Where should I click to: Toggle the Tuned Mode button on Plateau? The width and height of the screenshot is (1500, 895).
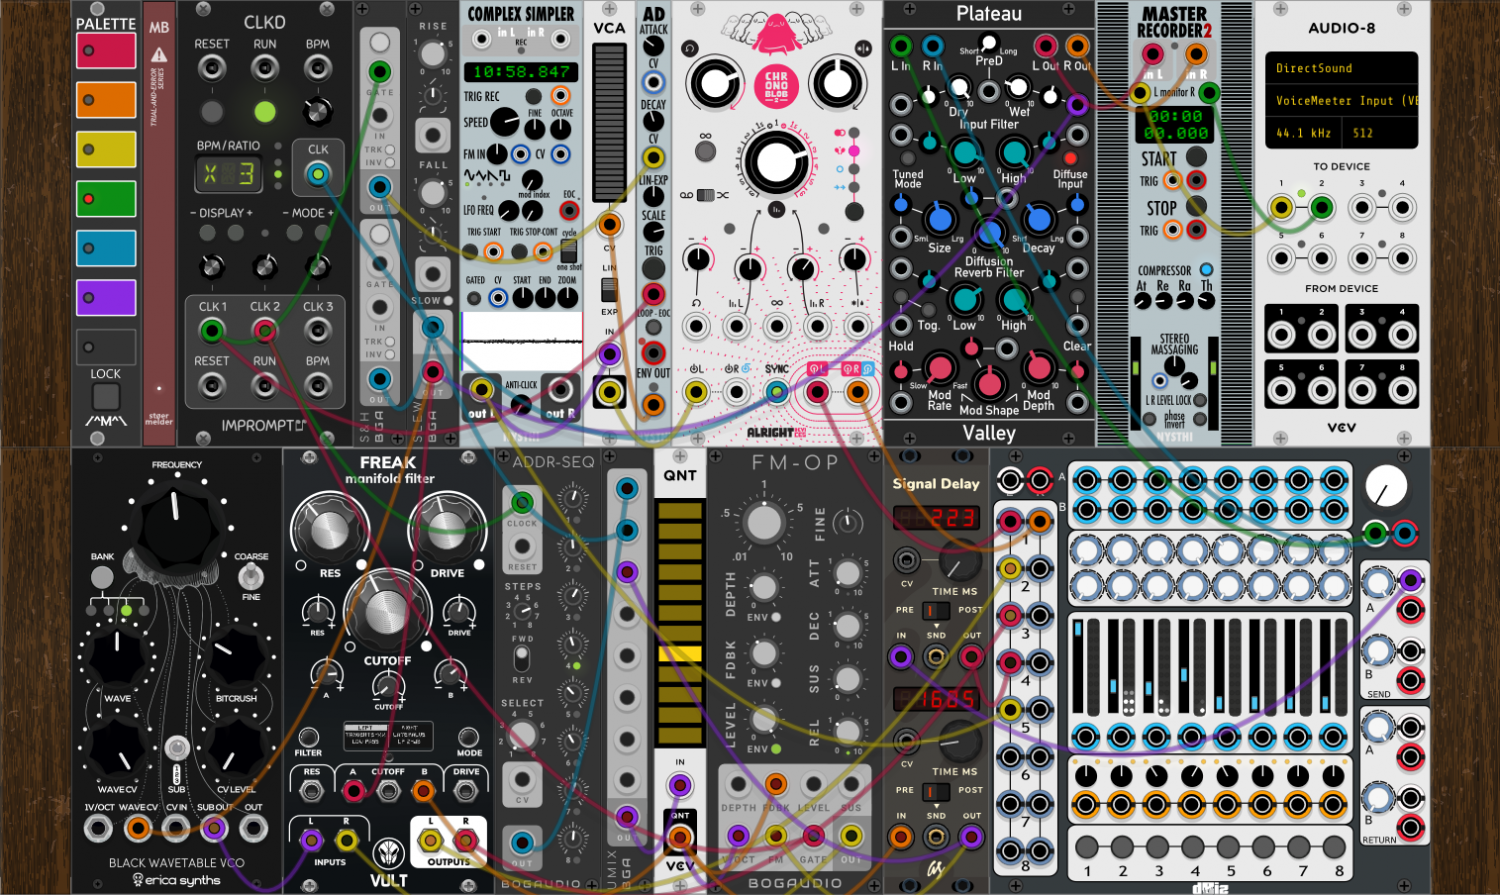coord(907,159)
